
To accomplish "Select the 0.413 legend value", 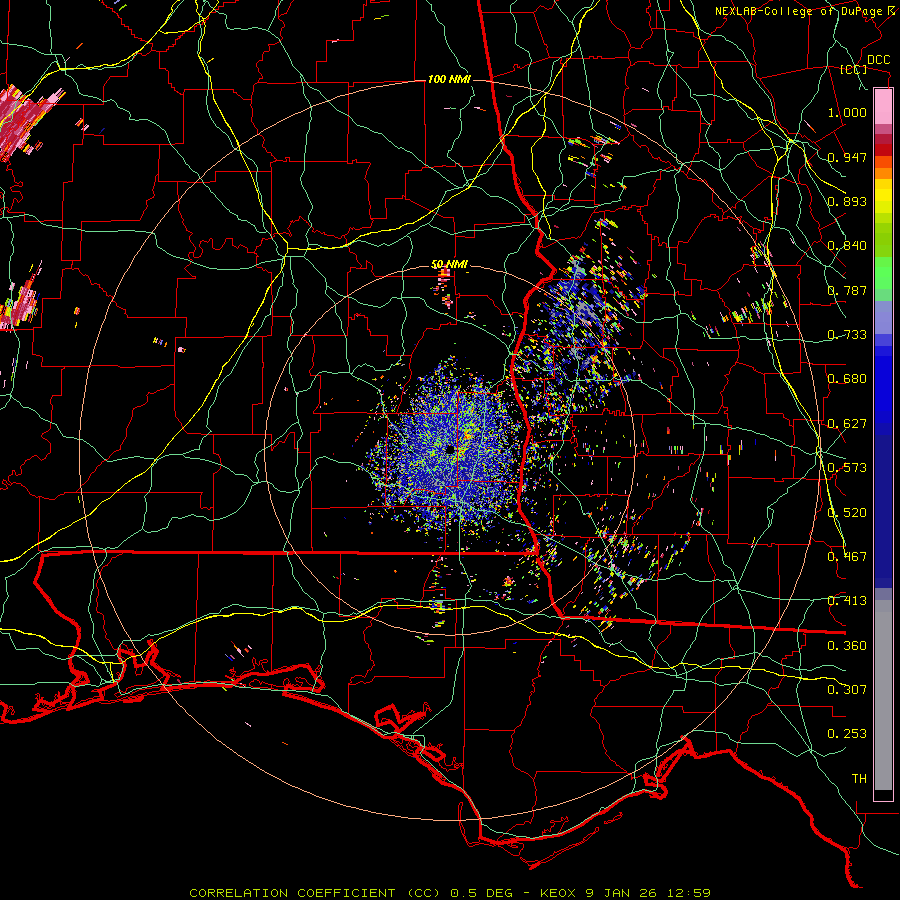I will [x=847, y=601].
